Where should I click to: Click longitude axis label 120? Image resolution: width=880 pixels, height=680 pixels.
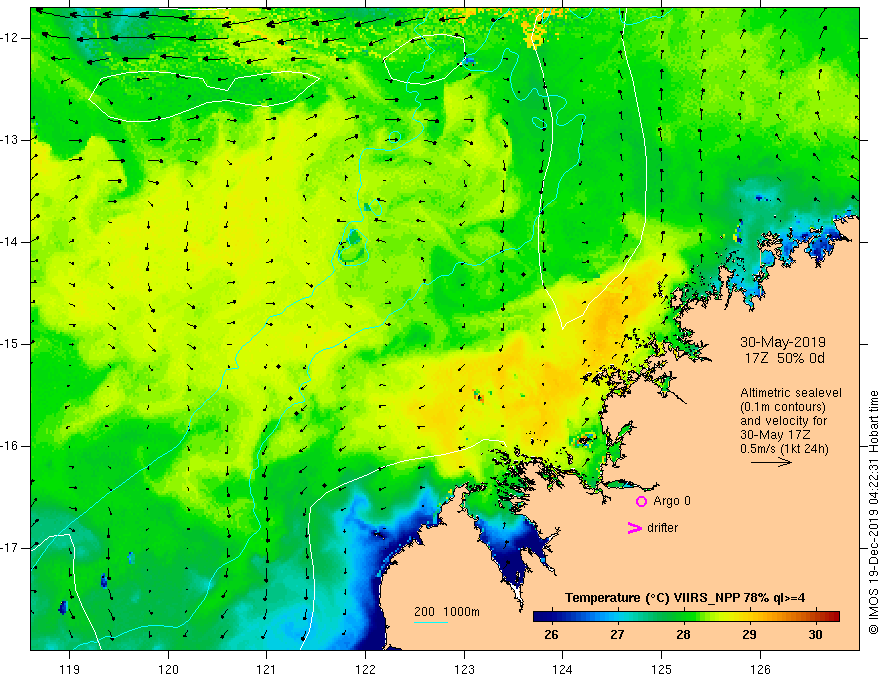[168, 669]
